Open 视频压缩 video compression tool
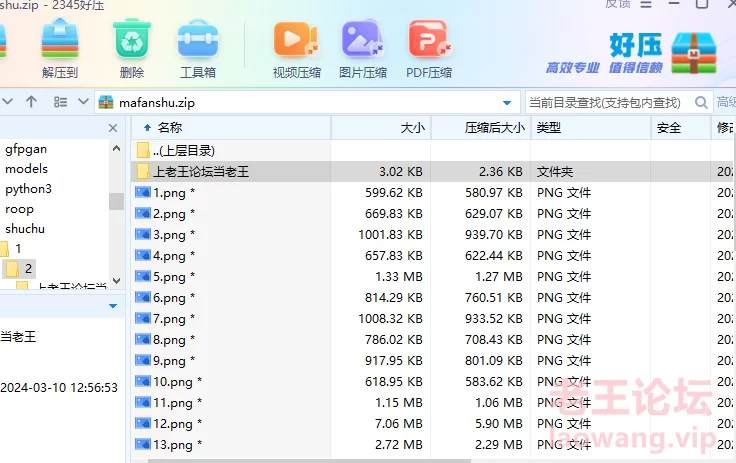Image resolution: width=736 pixels, height=463 pixels. pos(297,49)
